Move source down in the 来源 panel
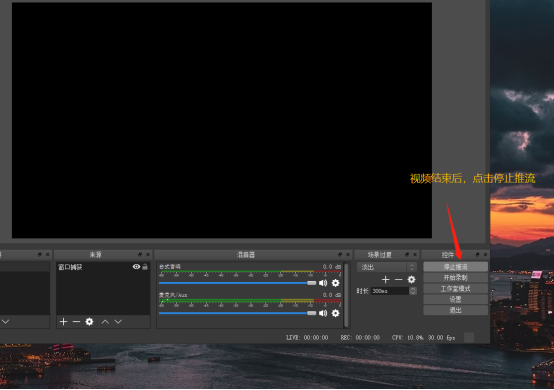 tap(118, 321)
